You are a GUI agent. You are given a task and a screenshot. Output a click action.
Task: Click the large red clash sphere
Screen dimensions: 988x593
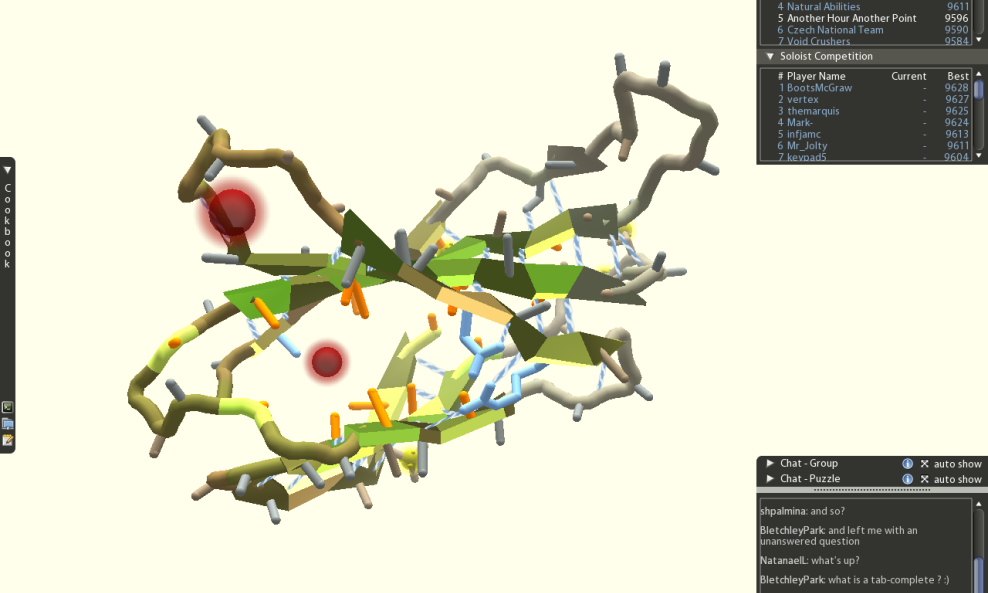(232, 212)
